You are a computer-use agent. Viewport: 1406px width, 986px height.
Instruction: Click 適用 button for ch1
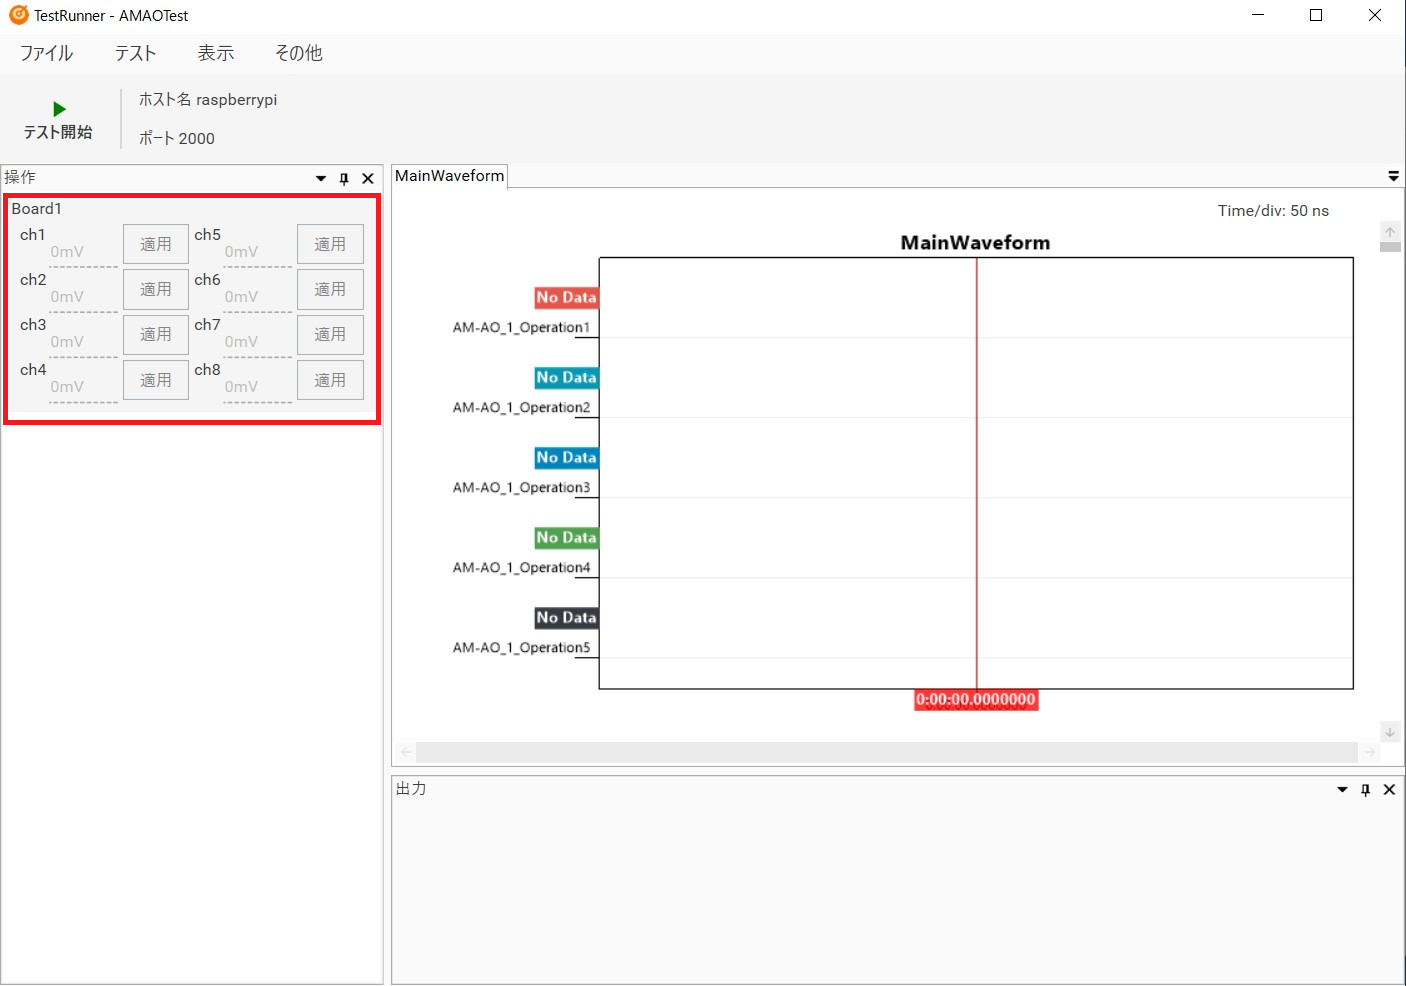click(x=155, y=244)
